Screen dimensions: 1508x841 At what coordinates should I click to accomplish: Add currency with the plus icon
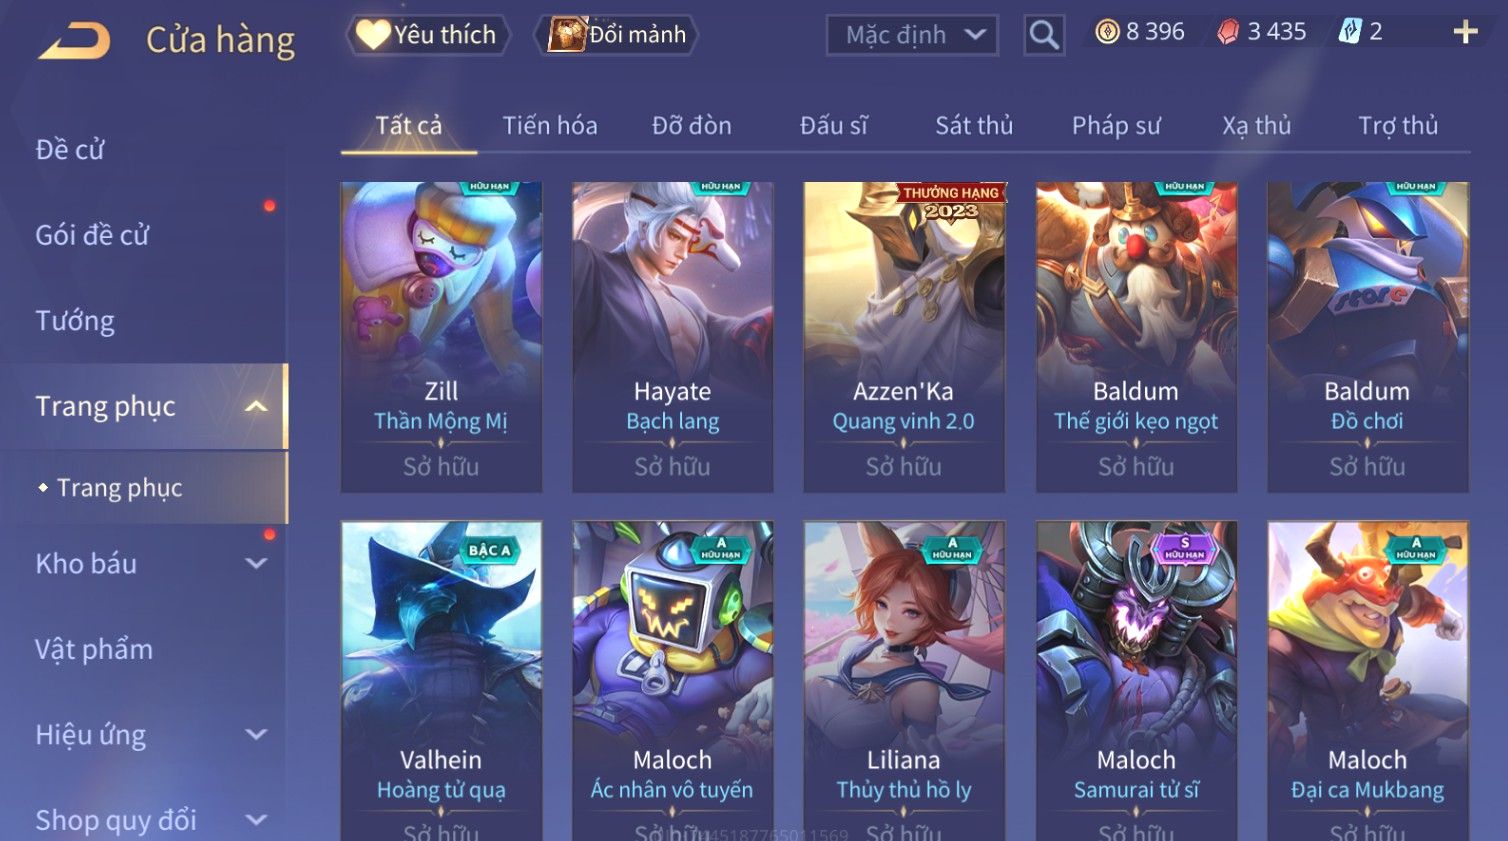pos(1465,32)
